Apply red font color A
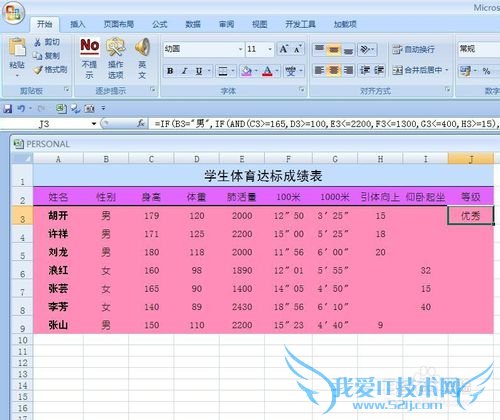This screenshot has height=420, width=500. coord(267,71)
